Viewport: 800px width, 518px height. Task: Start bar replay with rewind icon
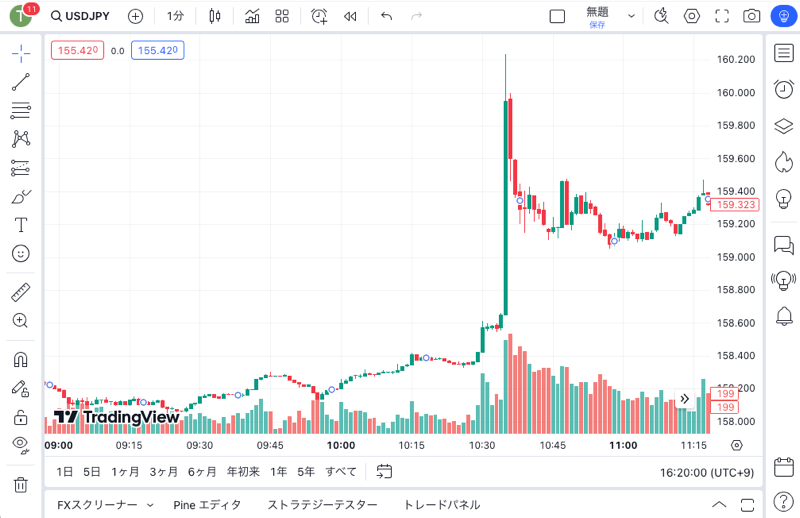click(x=350, y=16)
